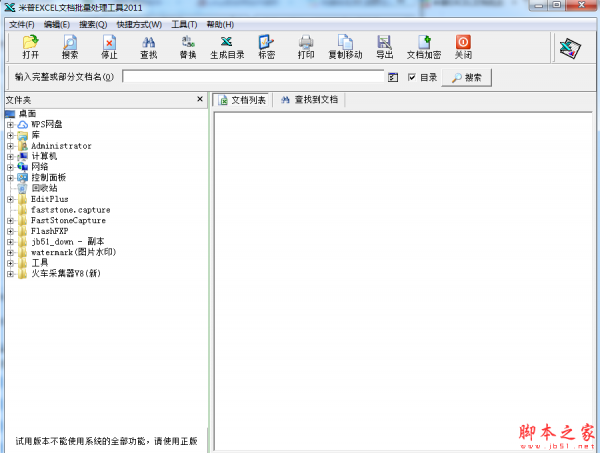
Task: Open the 工具(T) menu
Action: click(184, 24)
